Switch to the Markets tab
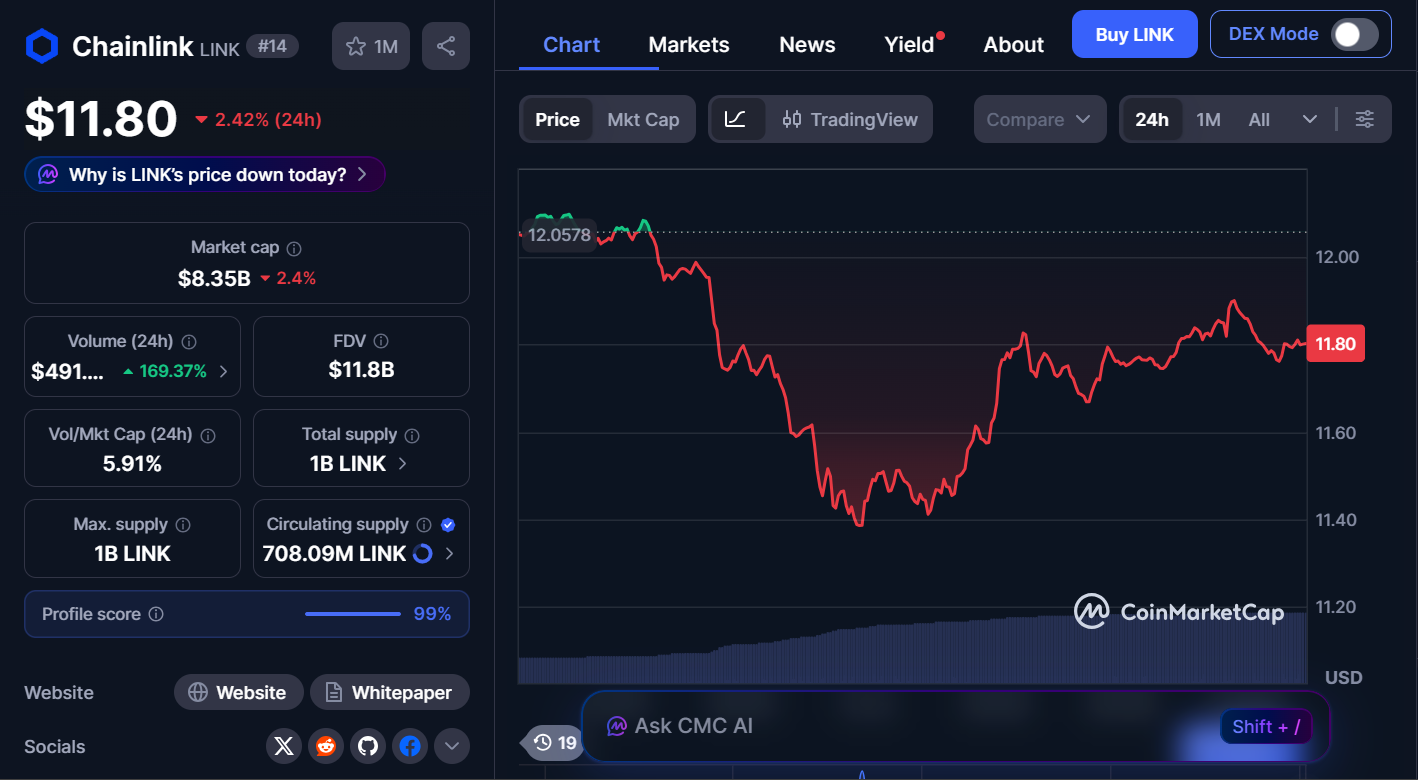 [689, 45]
